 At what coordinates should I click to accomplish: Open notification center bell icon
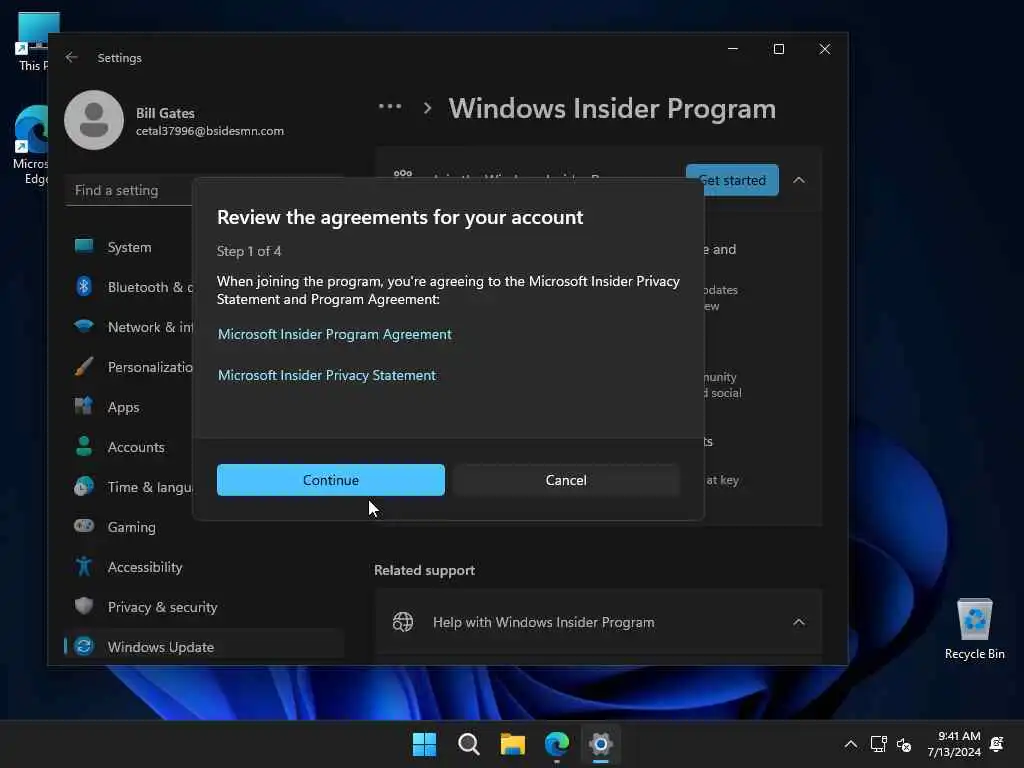pos(997,744)
